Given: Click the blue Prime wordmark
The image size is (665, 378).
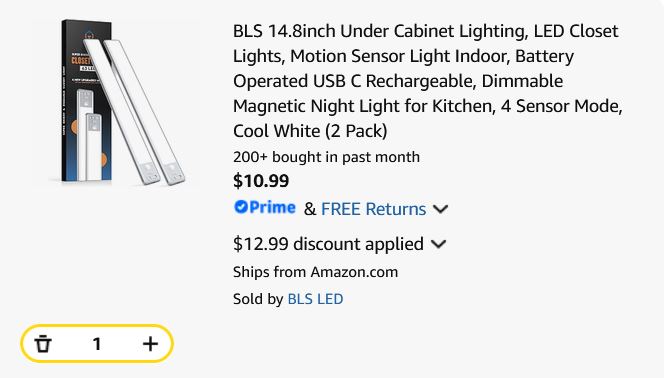Looking at the screenshot, I should [272, 207].
